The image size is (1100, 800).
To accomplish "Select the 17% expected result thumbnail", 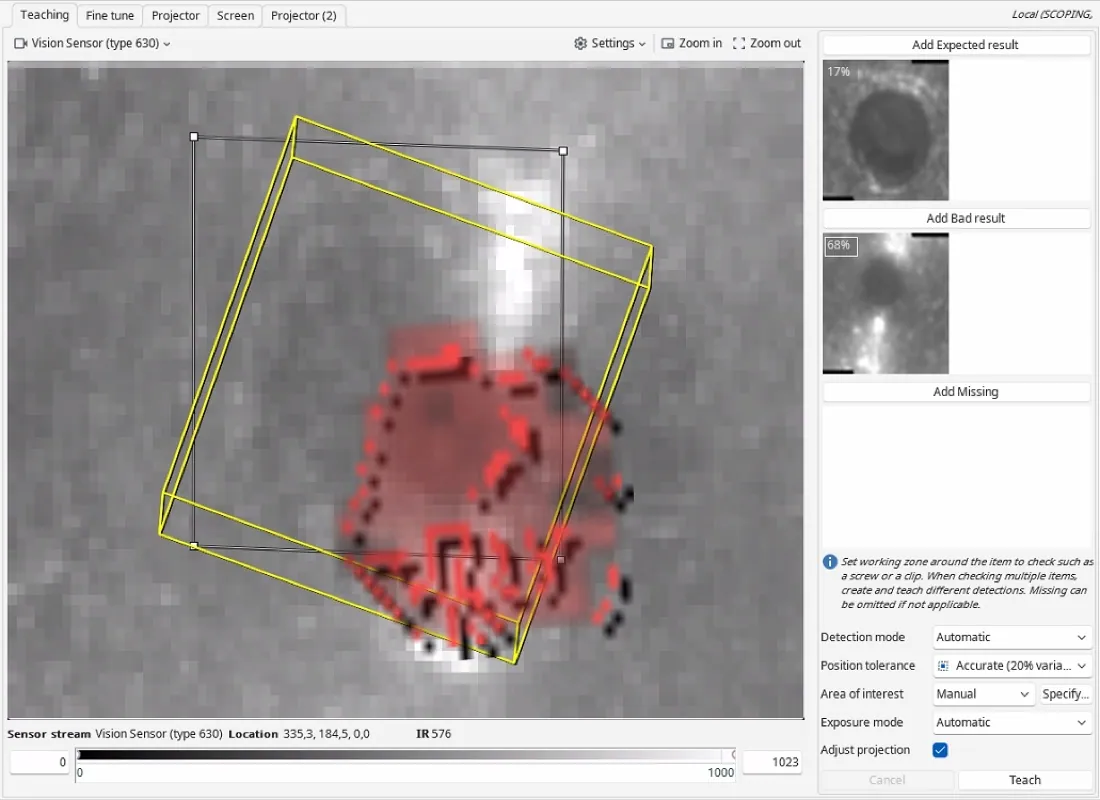I will tap(885, 131).
